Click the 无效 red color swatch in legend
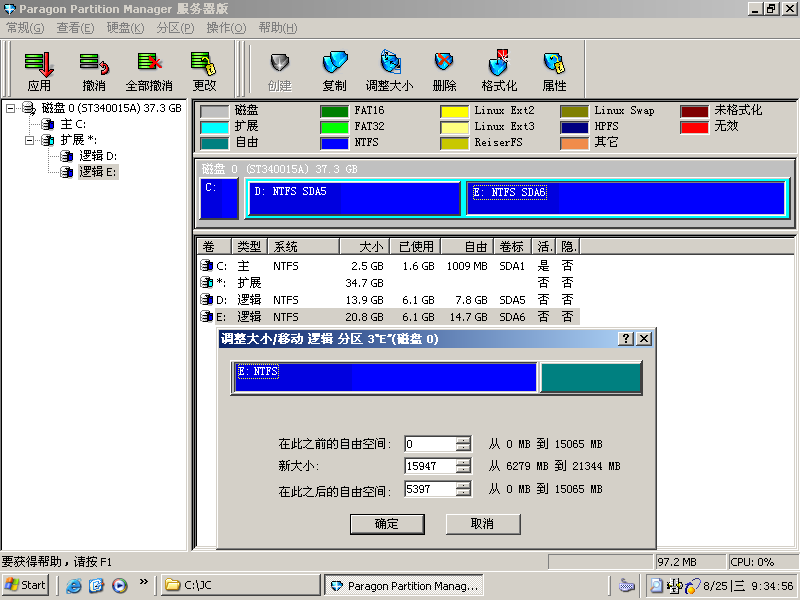This screenshot has height=600, width=800. tap(694, 127)
